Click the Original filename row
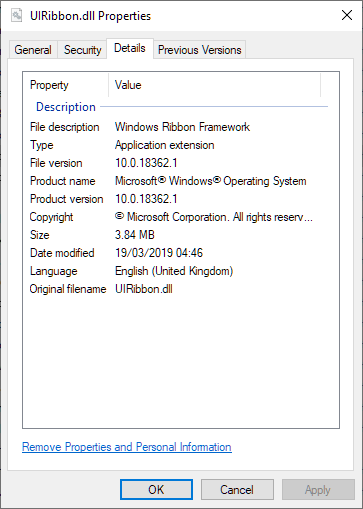The height and width of the screenshot is (509, 363). [x=179, y=289]
